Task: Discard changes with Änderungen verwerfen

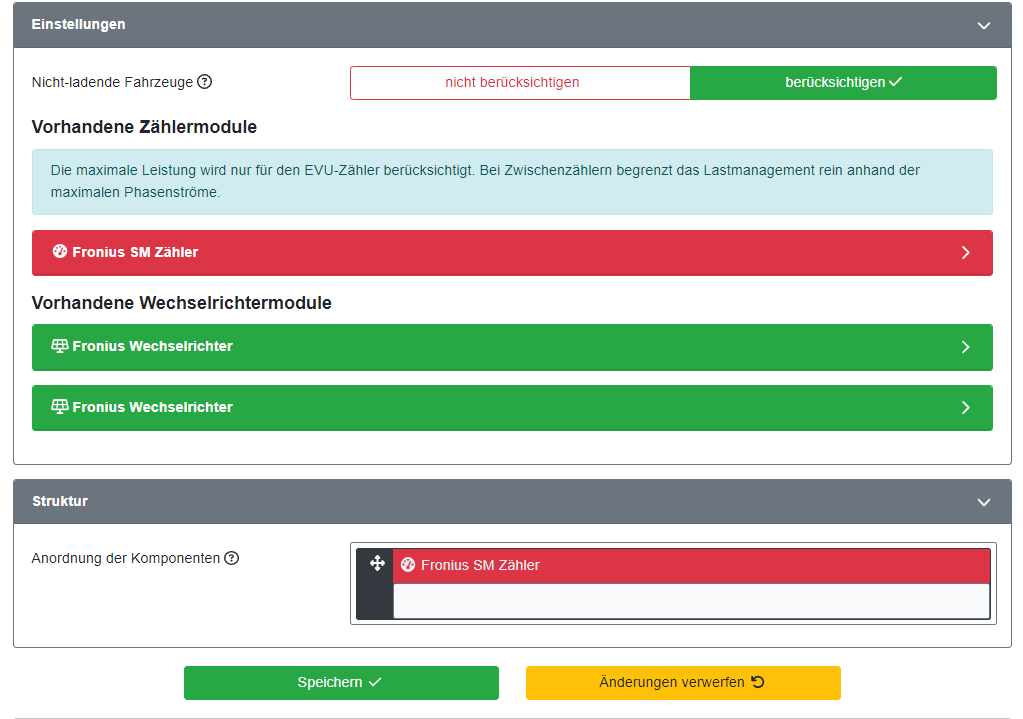Action: pyautogui.click(x=683, y=682)
